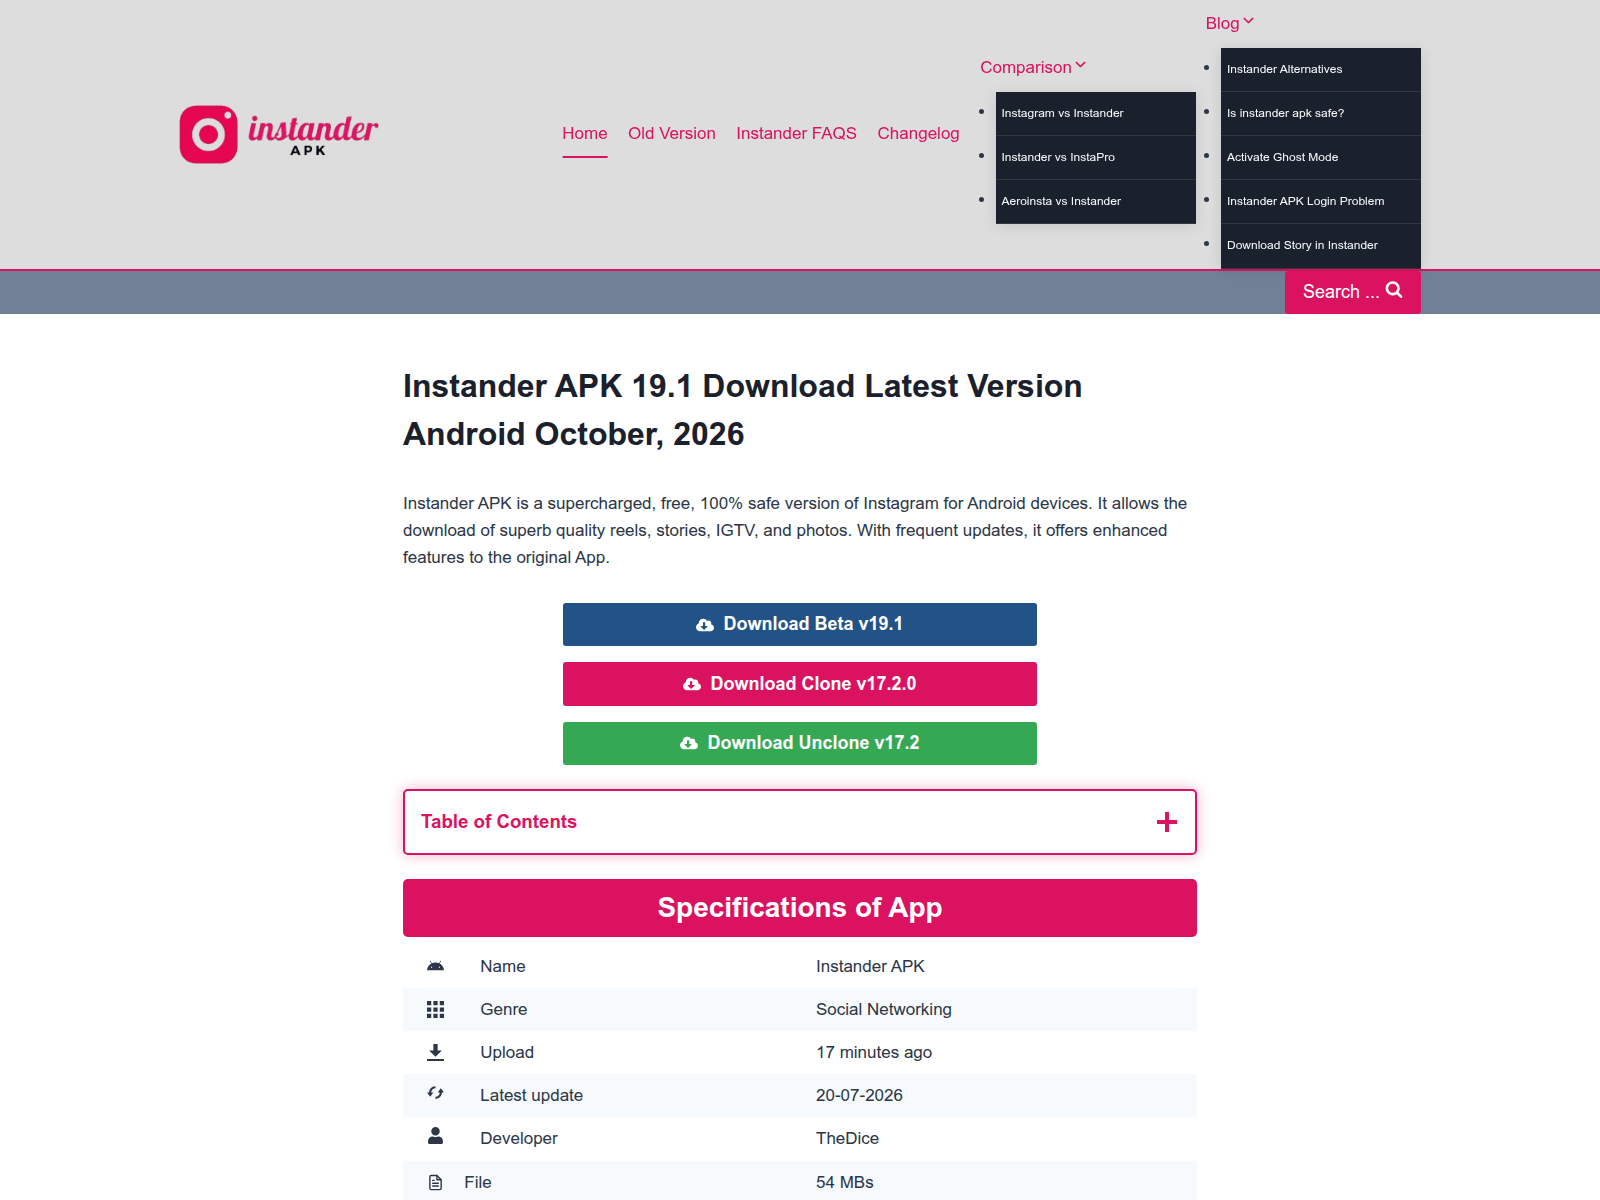This screenshot has width=1600, height=1200.
Task: Click the TheDice developer value
Action: [848, 1138]
